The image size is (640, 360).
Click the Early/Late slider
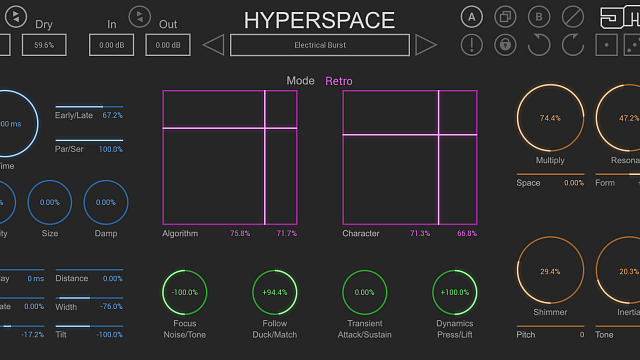(x=89, y=107)
